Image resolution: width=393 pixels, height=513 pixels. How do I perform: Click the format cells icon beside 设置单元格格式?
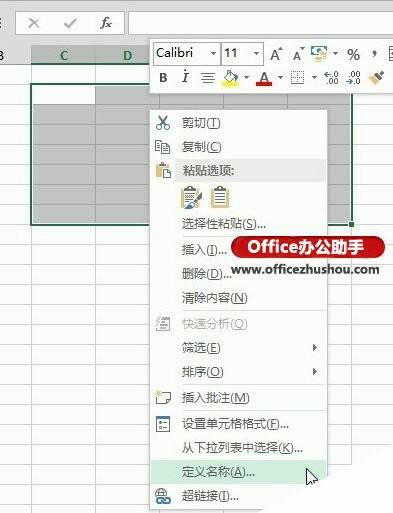[x=163, y=424]
